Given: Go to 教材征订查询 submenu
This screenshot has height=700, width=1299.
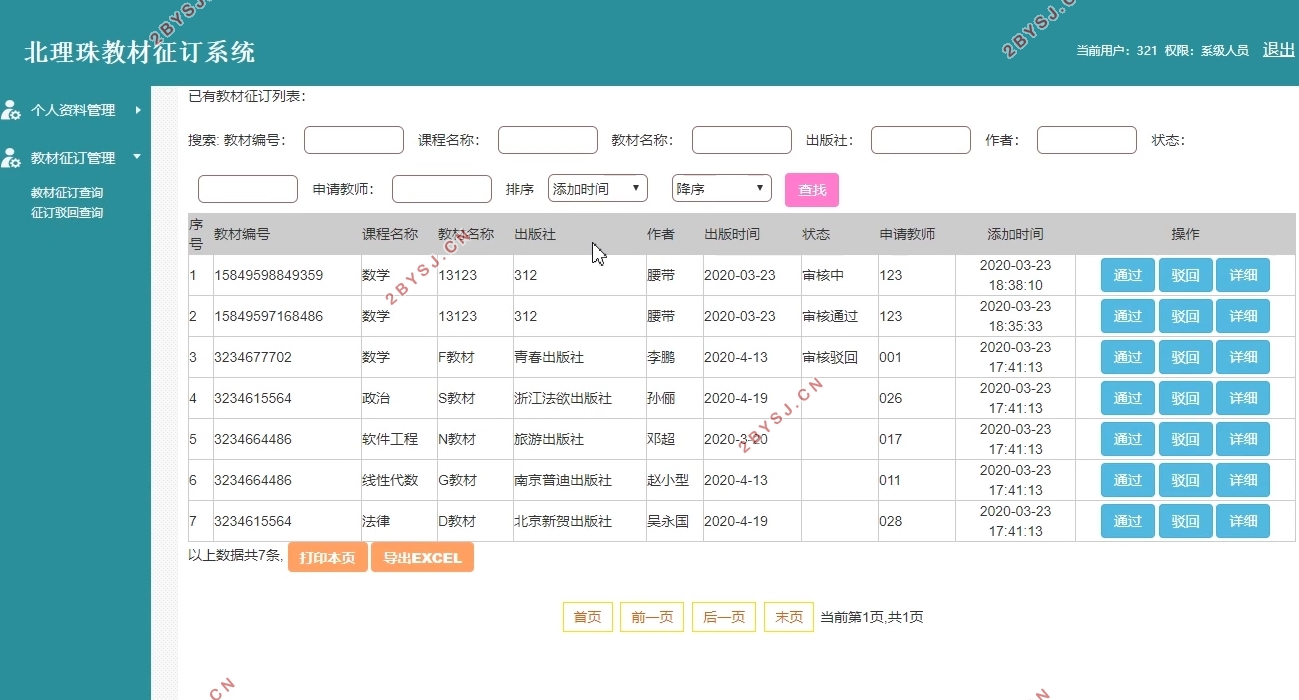Looking at the screenshot, I should 67,193.
